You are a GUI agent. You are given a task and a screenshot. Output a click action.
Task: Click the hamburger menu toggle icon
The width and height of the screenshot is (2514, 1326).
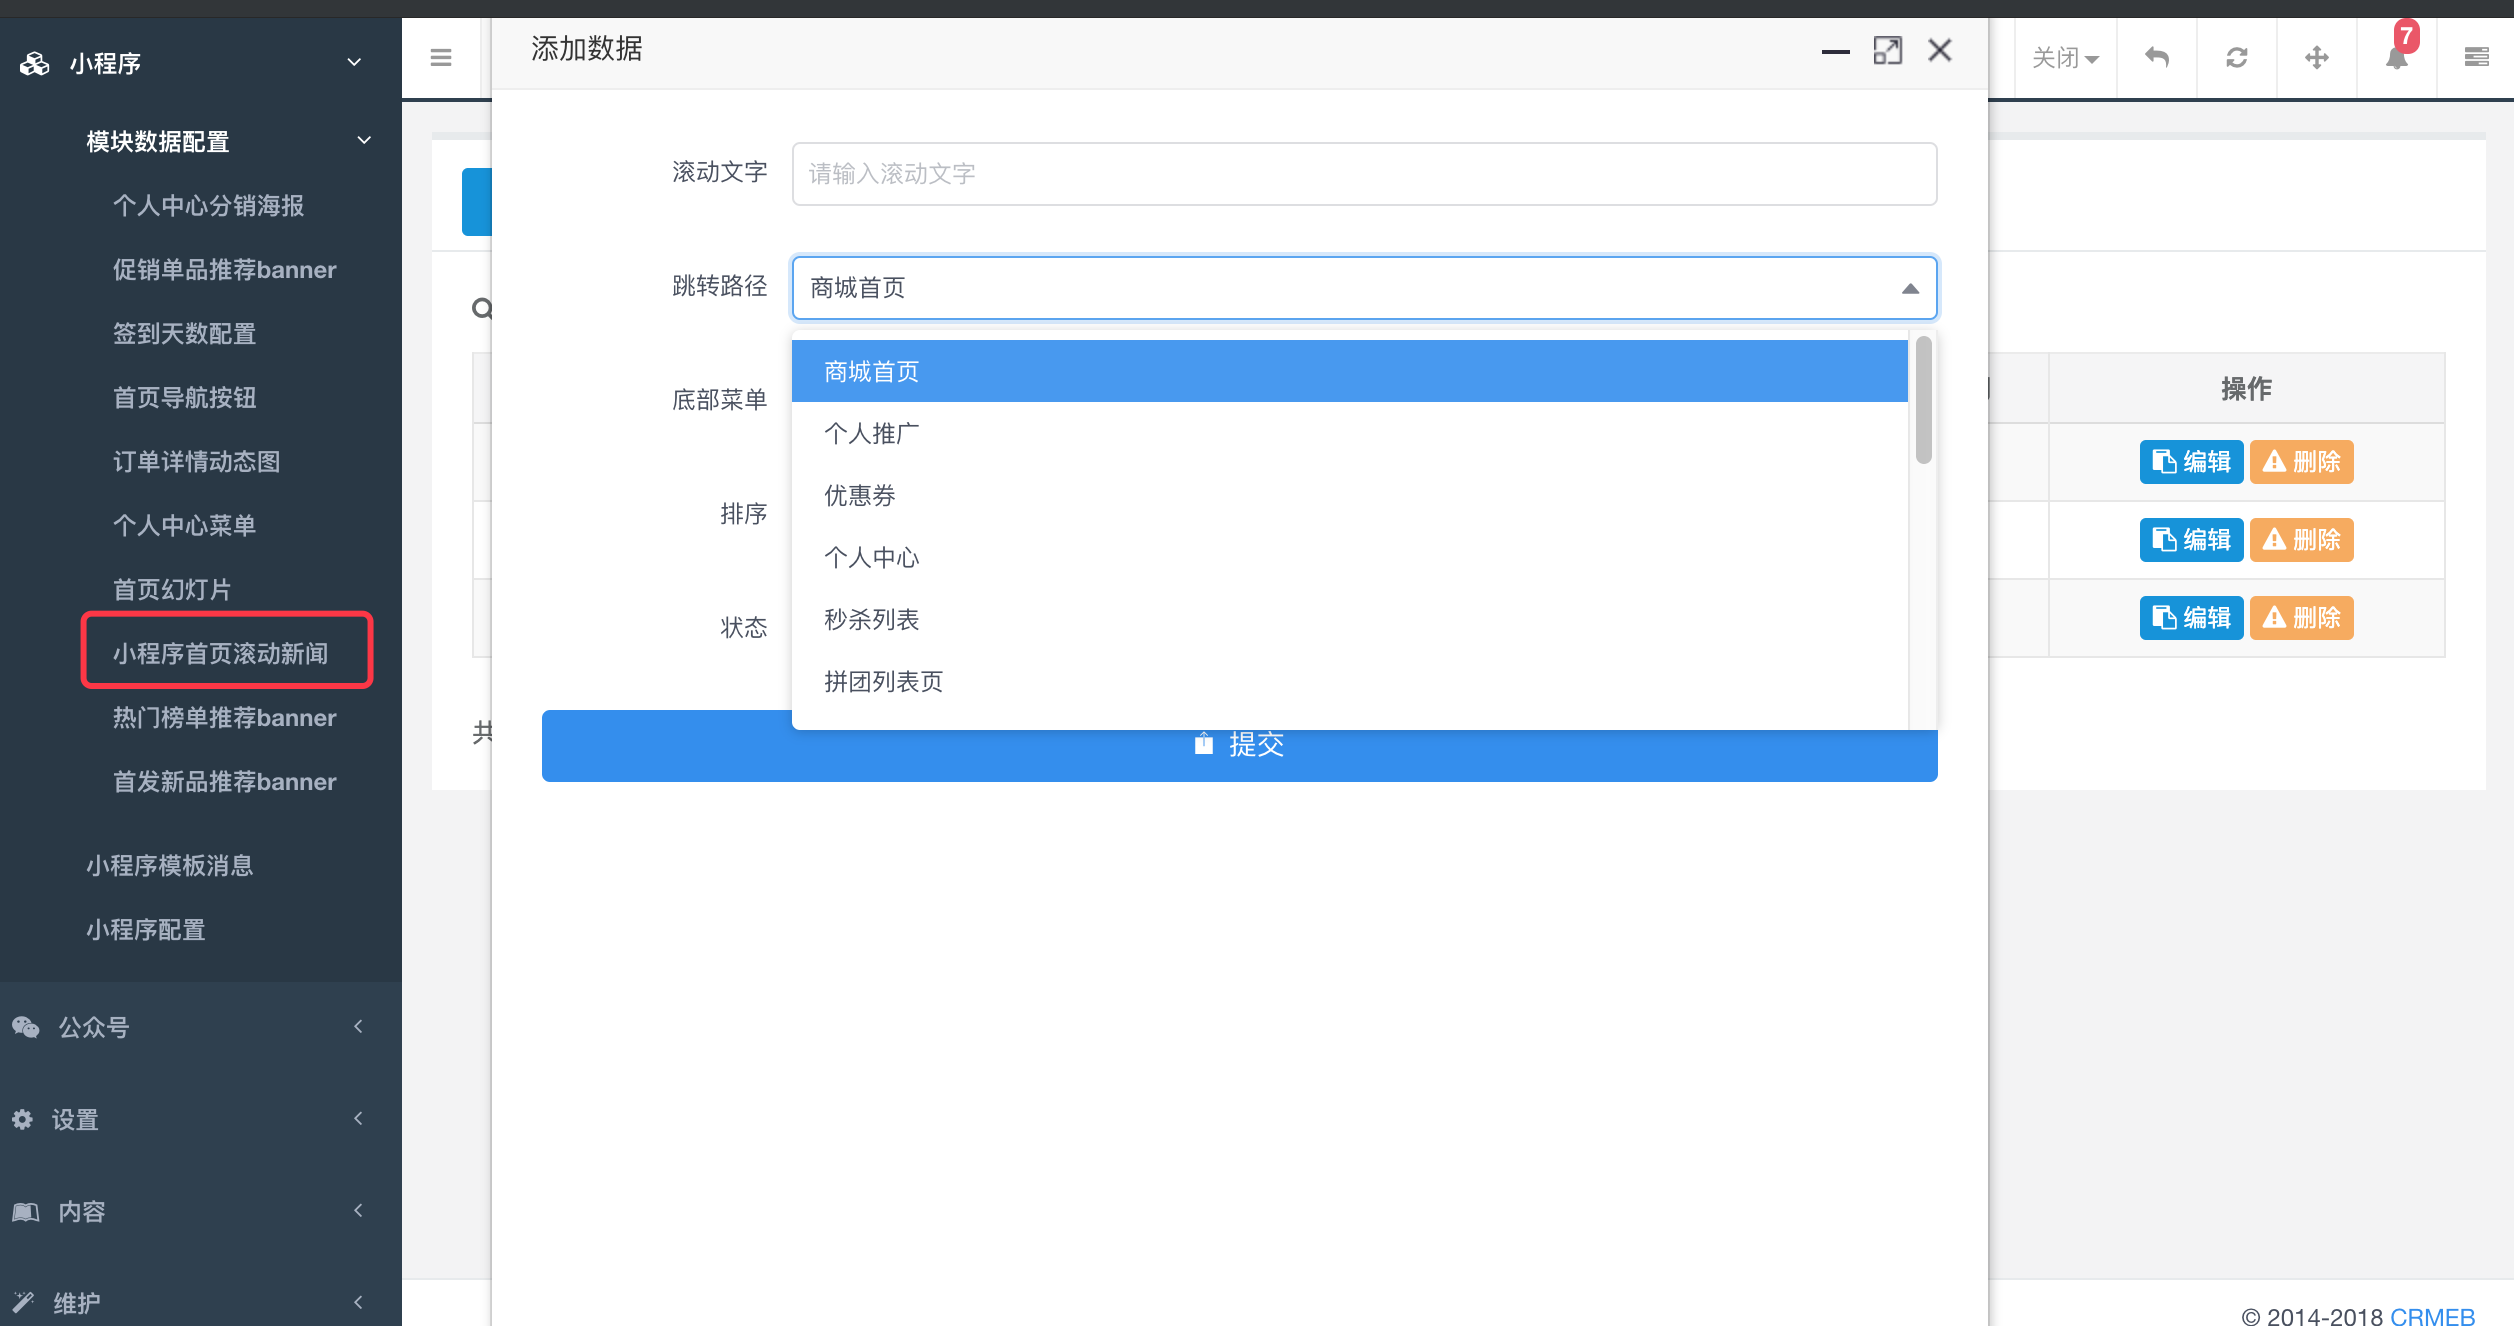(x=441, y=58)
